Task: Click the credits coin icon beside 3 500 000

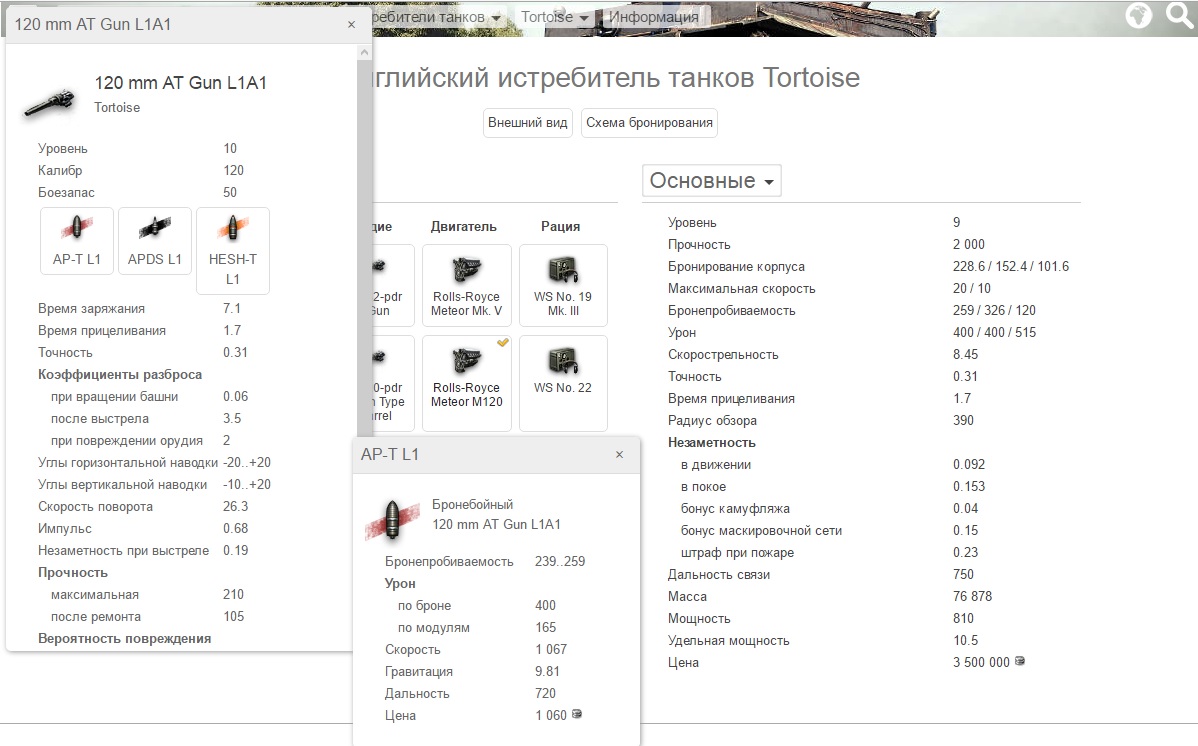Action: pyautogui.click(x=1019, y=661)
